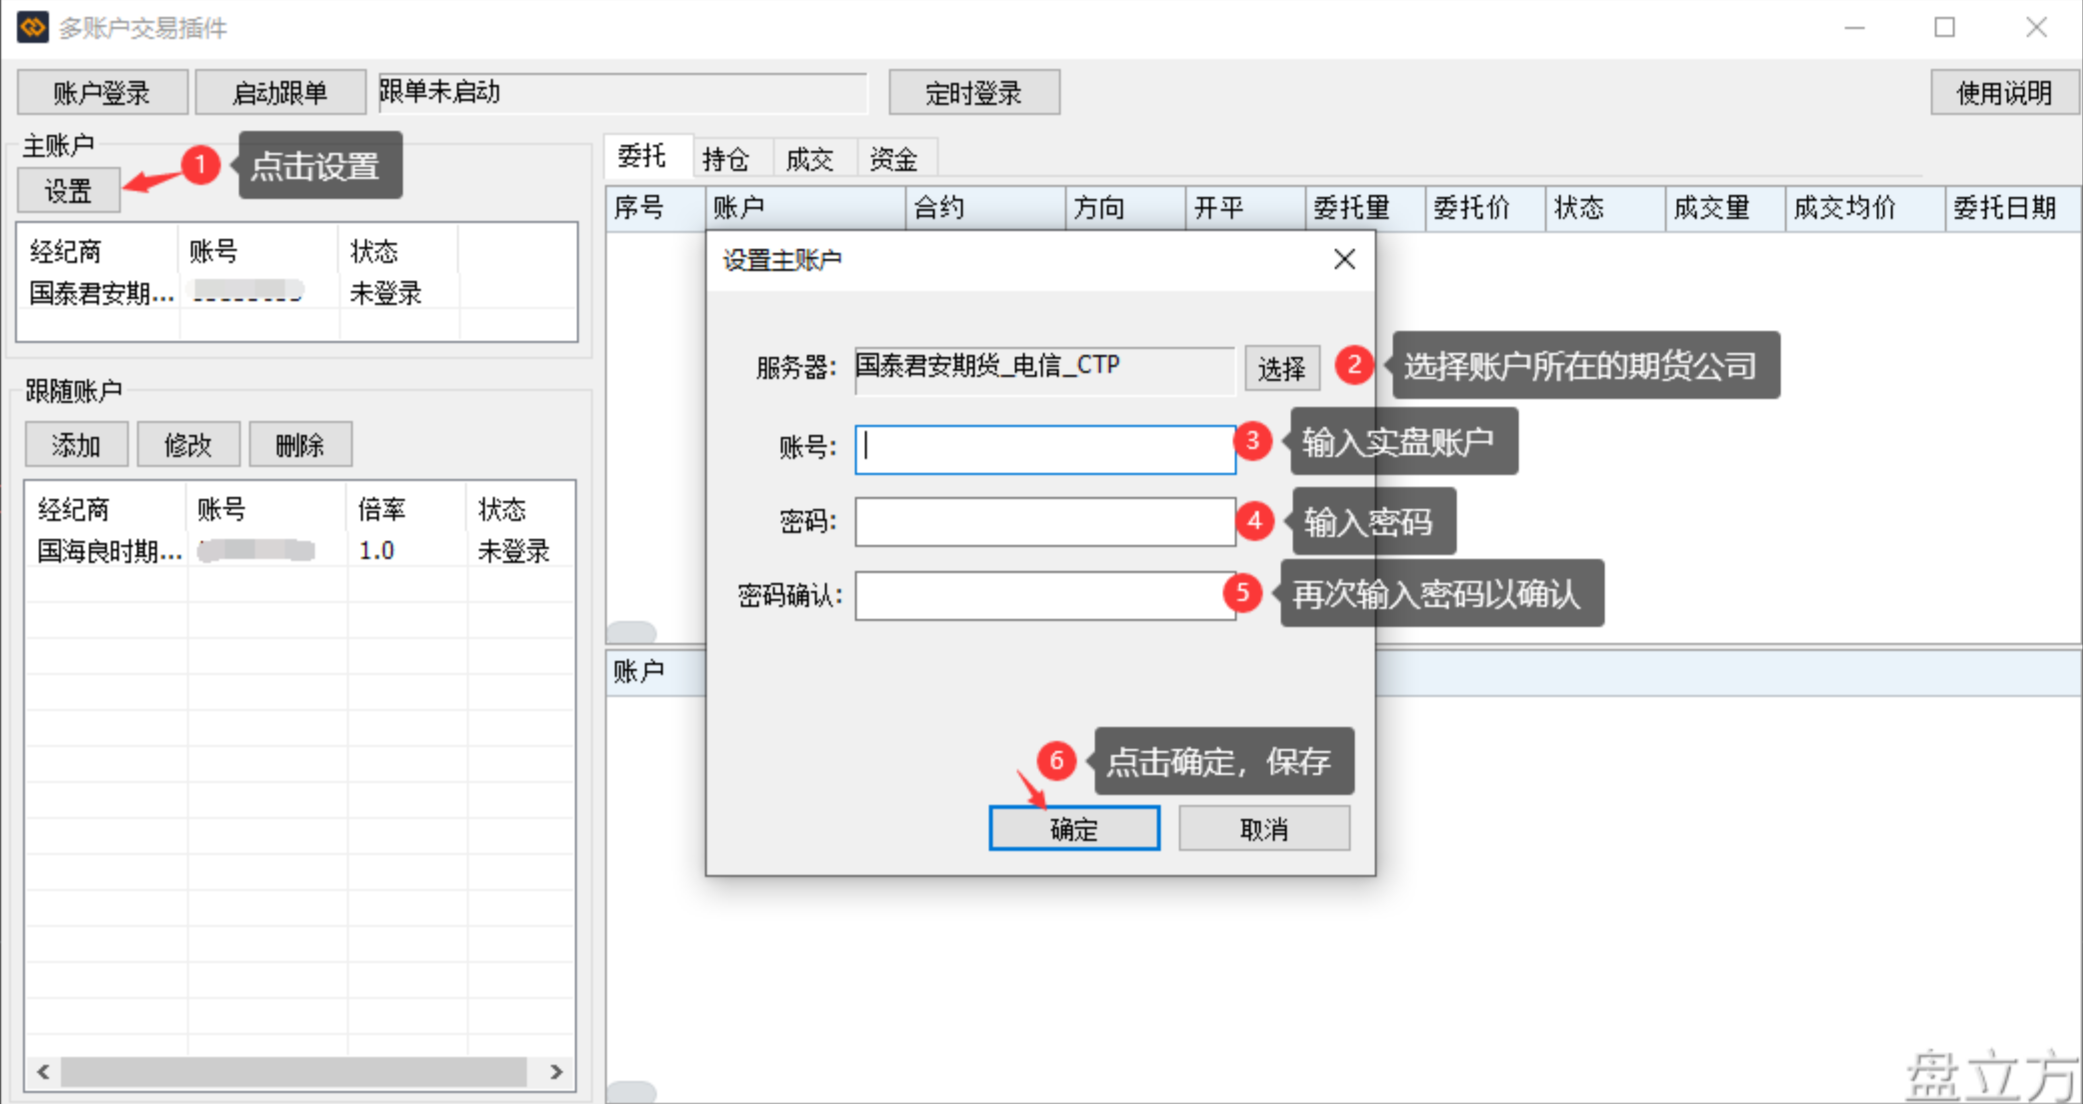Click the left arrow of follower list scrollbar
The height and width of the screenshot is (1104, 2083).
point(43,1071)
